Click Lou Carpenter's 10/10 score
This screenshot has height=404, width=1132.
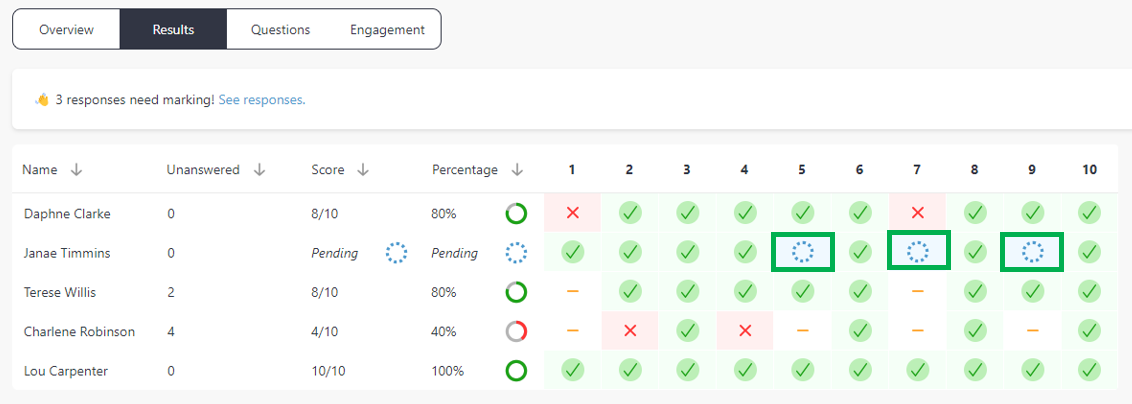tap(326, 371)
